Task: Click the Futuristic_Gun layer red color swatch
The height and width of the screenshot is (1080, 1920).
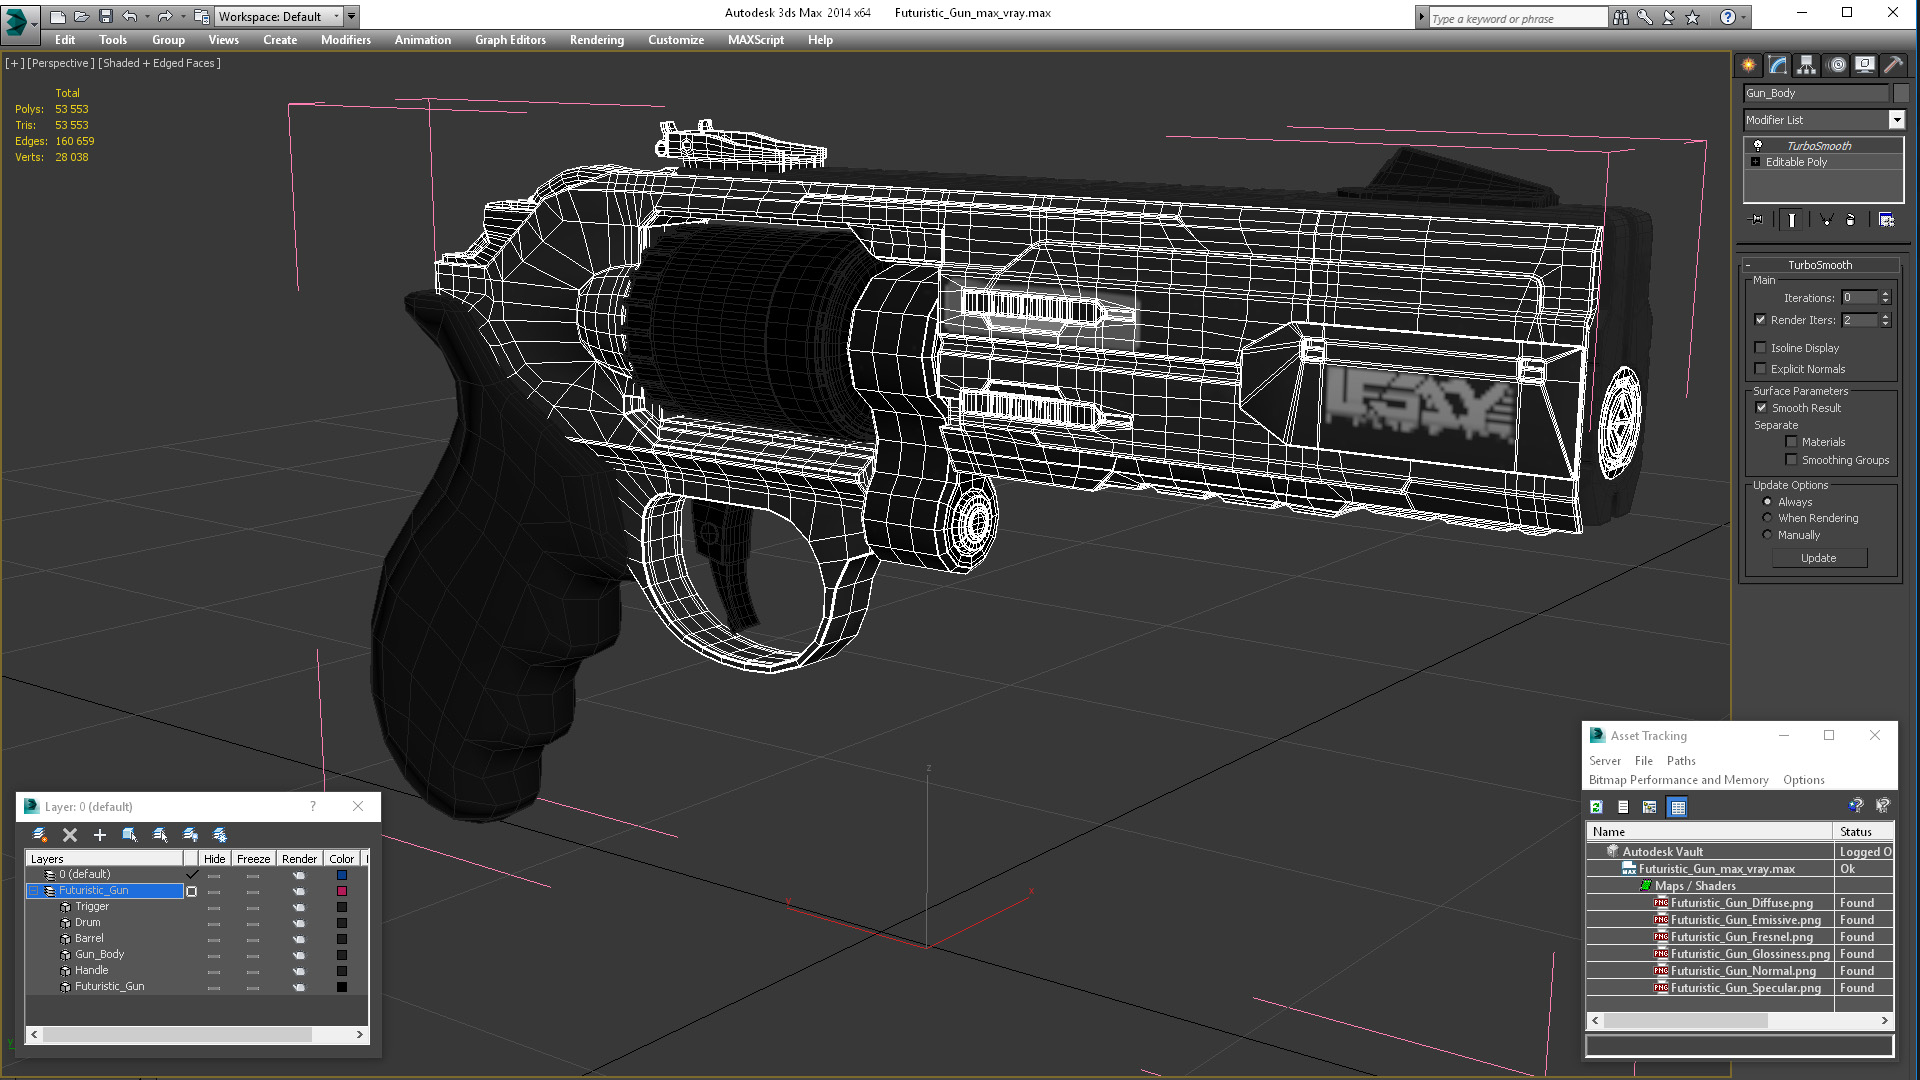Action: coord(341,890)
